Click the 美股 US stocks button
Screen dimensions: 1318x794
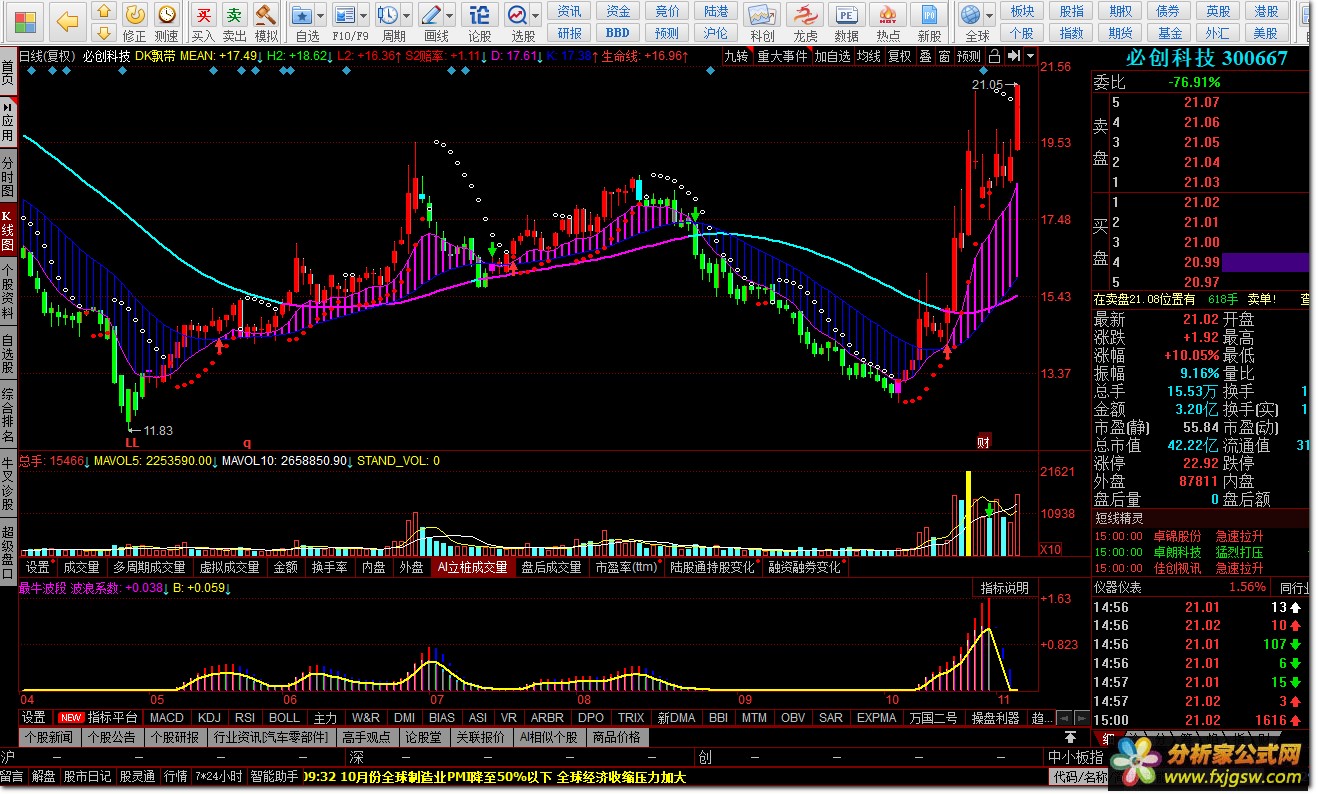click(1266, 32)
